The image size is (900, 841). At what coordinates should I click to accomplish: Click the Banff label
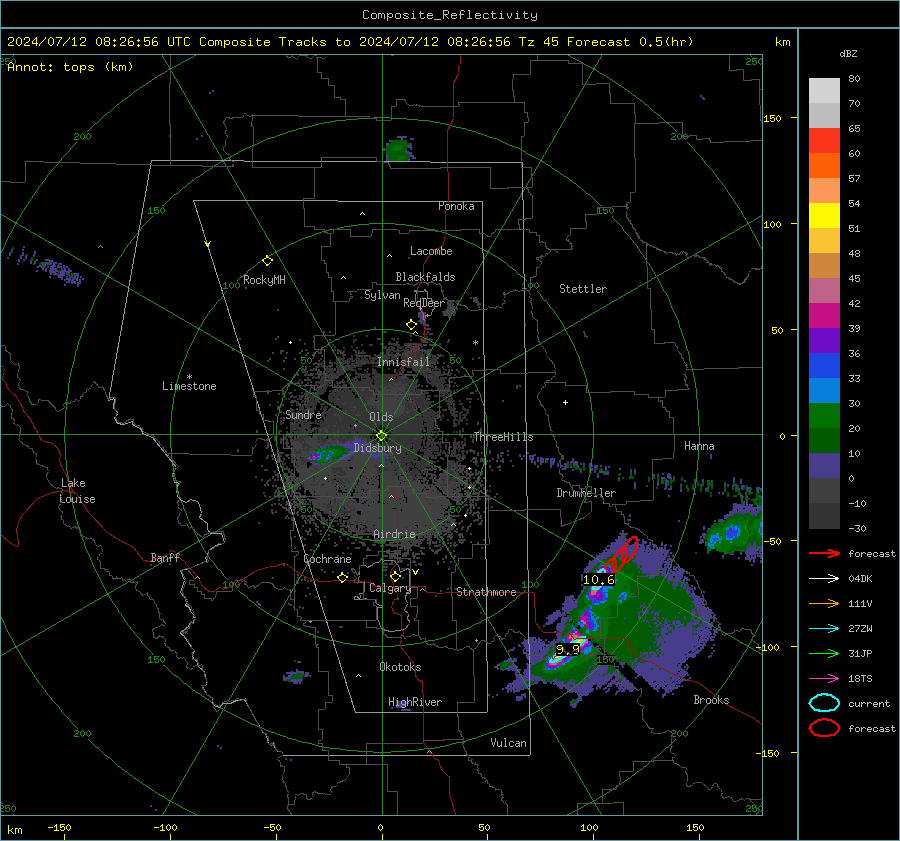pyautogui.click(x=165, y=557)
